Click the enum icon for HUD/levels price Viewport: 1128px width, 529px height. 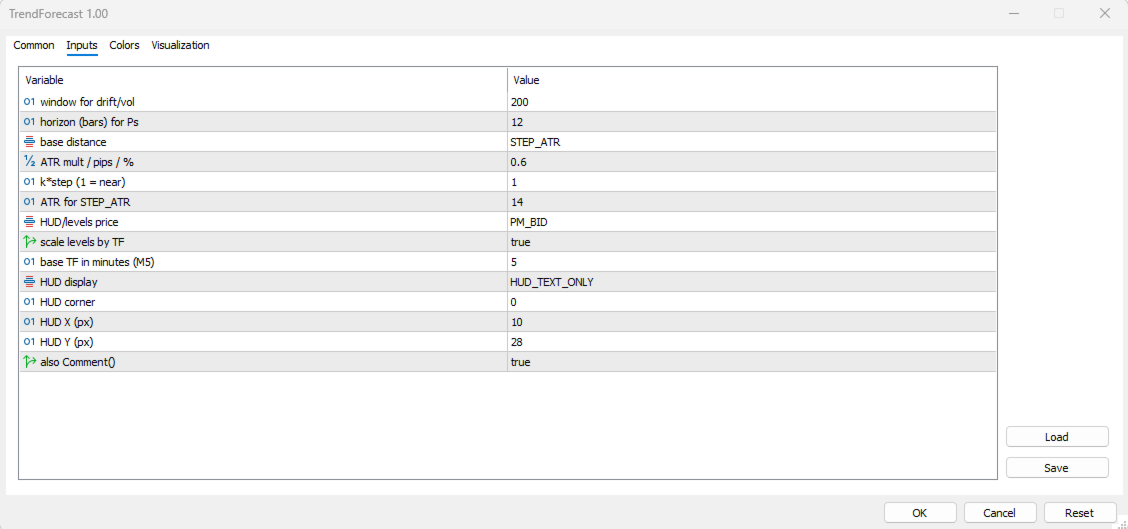(29, 223)
